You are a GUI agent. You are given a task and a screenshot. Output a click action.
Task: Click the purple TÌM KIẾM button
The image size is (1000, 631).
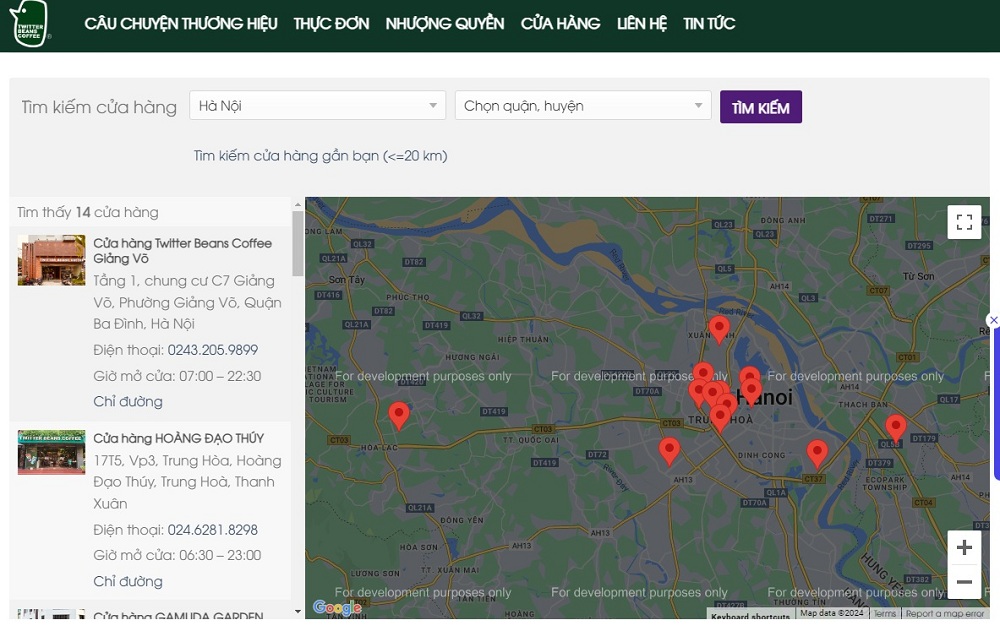pyautogui.click(x=761, y=107)
